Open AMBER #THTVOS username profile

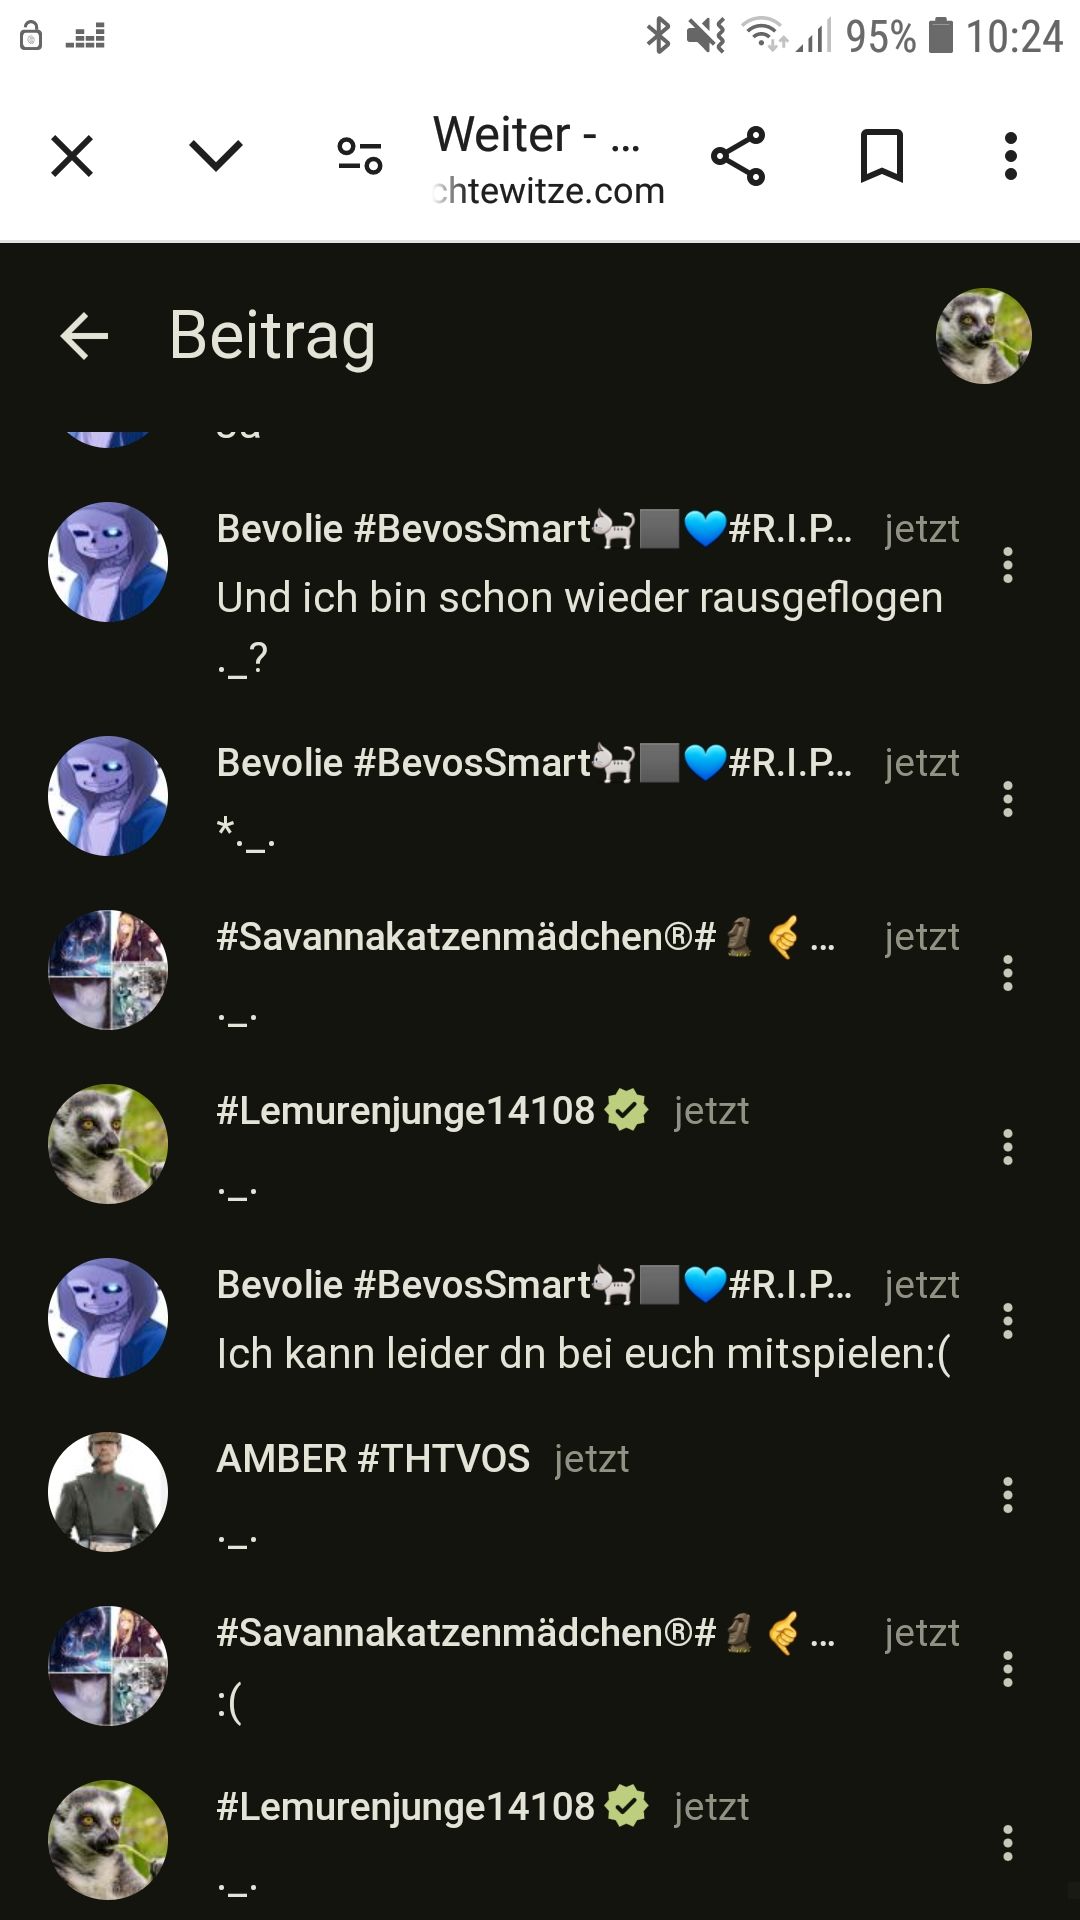373,1459
